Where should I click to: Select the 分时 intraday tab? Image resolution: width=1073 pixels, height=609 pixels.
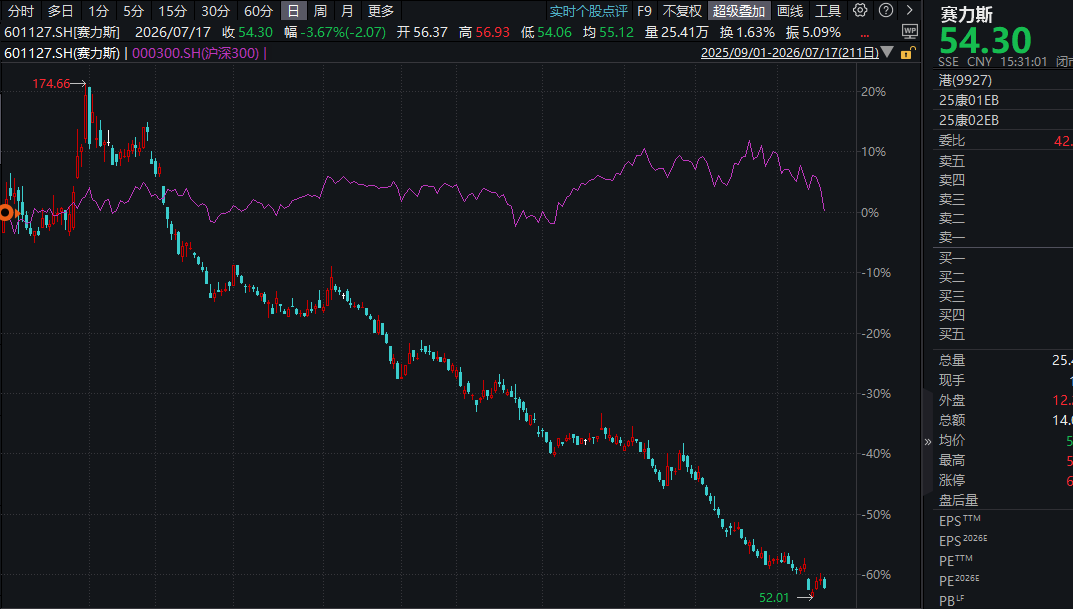point(21,11)
